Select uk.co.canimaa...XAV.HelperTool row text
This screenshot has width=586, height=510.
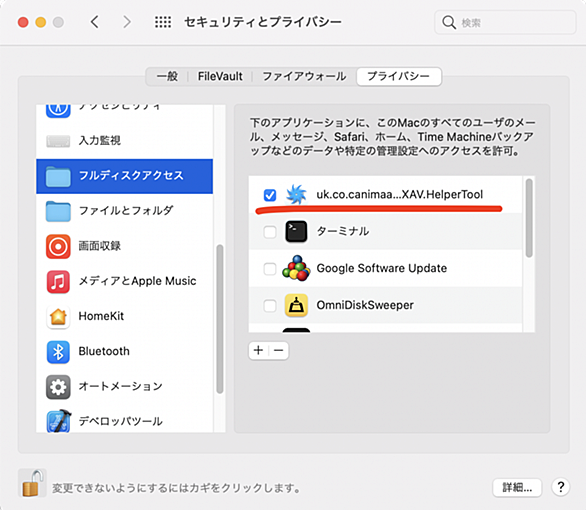pos(400,195)
